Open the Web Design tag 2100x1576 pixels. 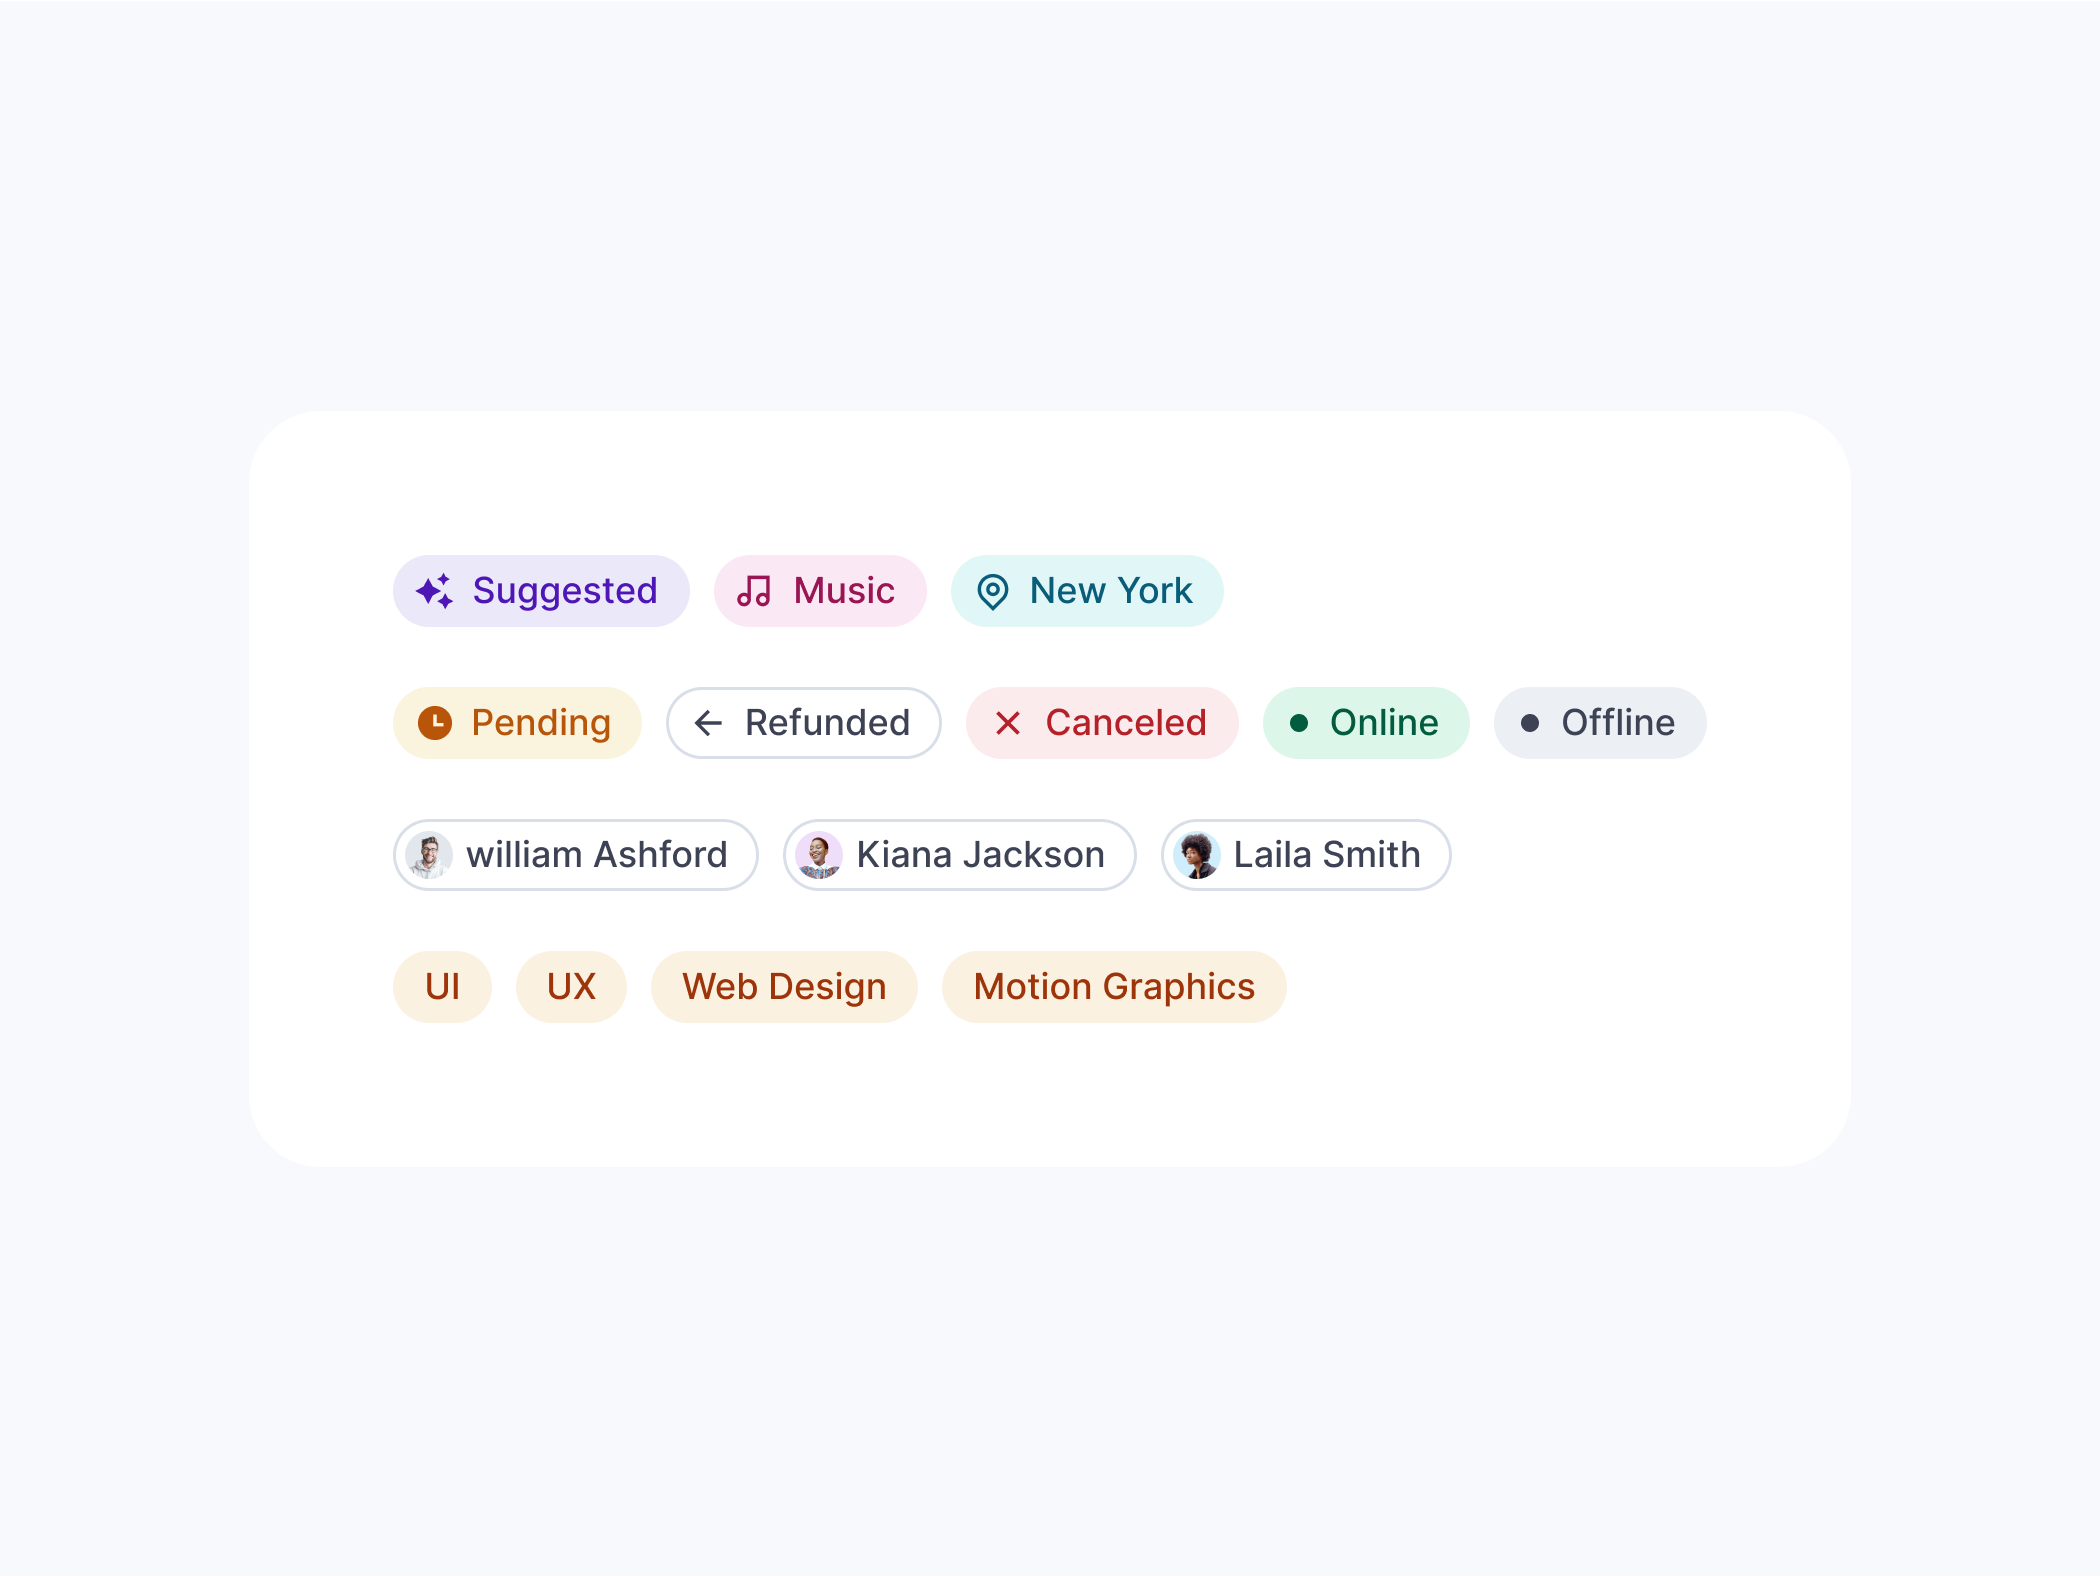(x=784, y=986)
